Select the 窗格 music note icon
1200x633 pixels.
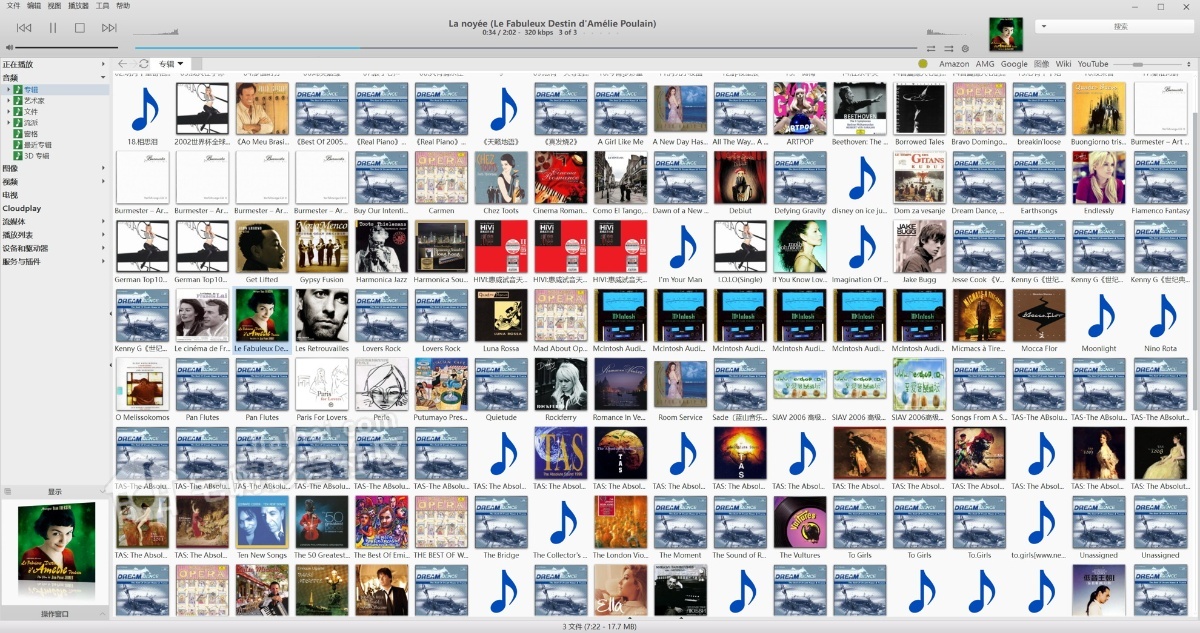[x=18, y=134]
